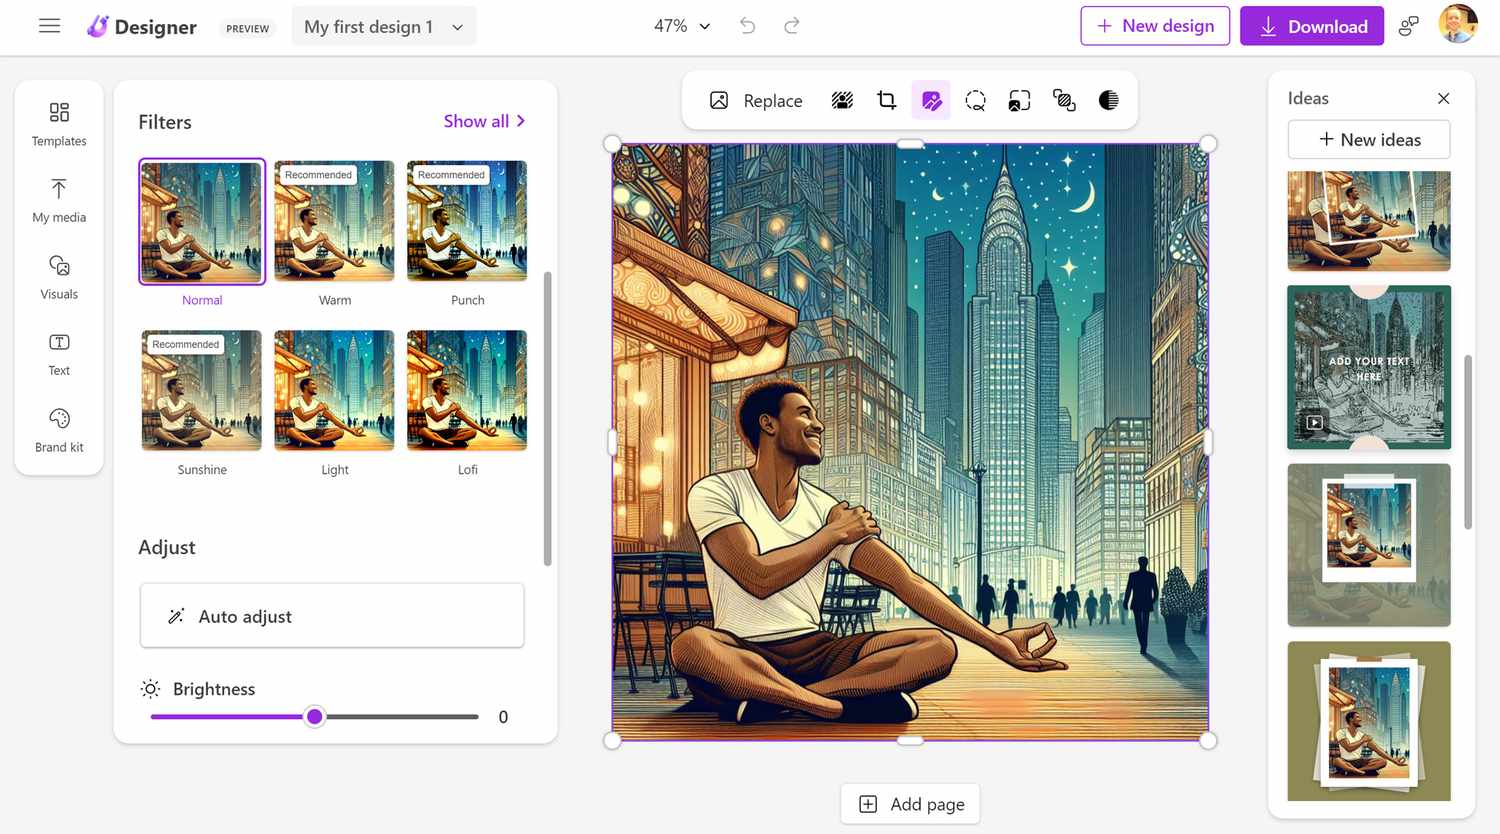The image size is (1500, 834).
Task: Click the Add page button
Action: tap(910, 804)
